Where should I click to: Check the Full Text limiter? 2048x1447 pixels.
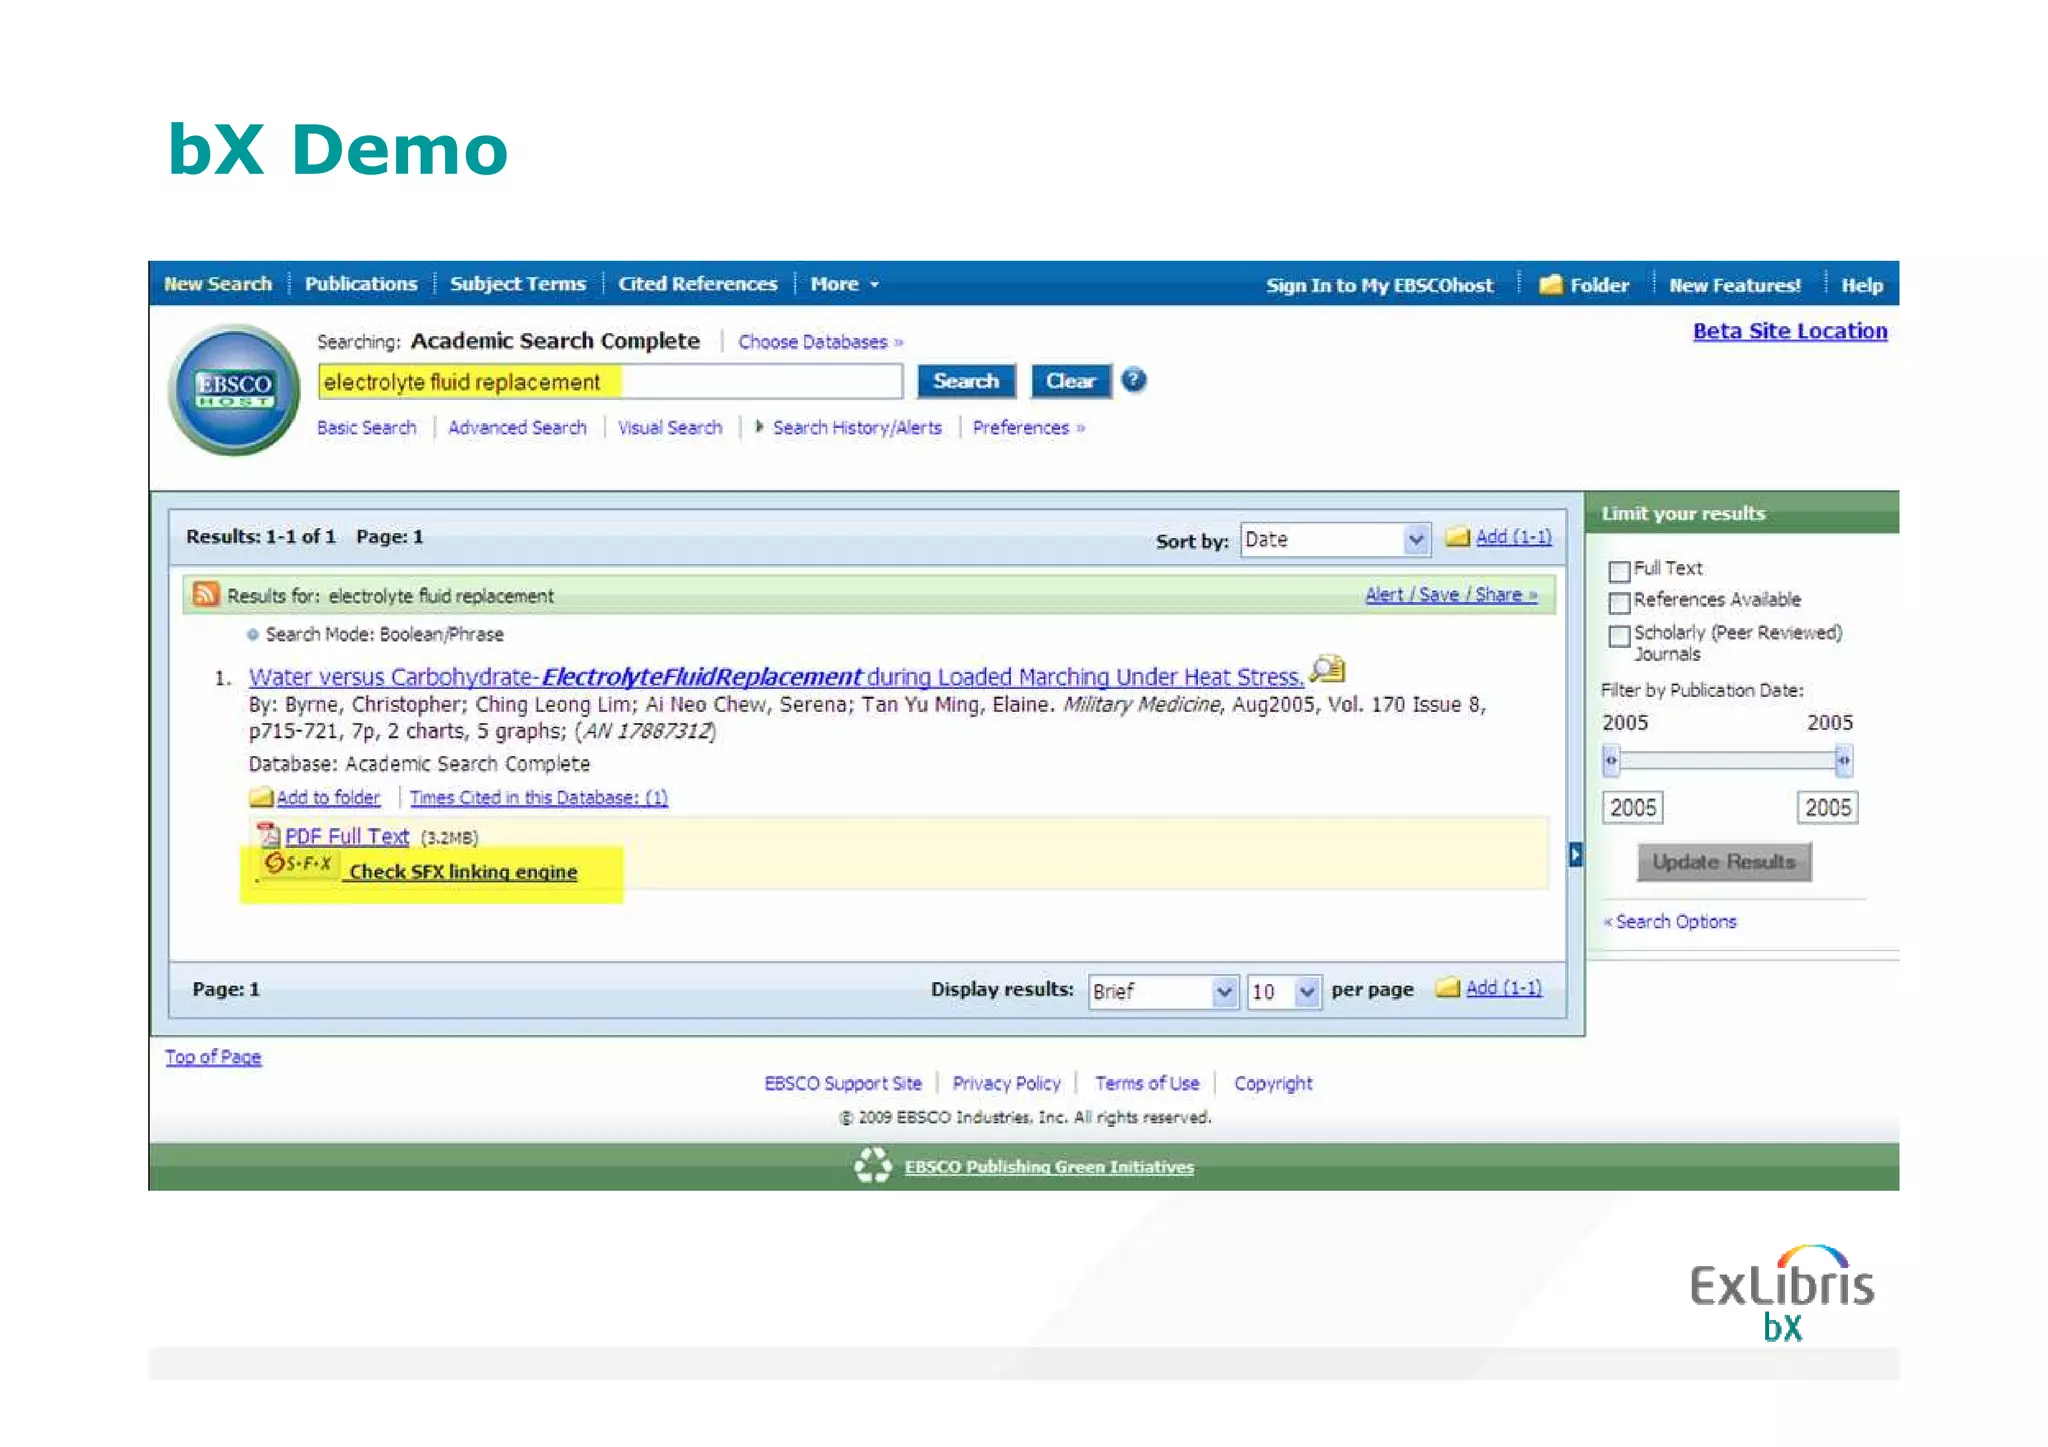[1619, 571]
